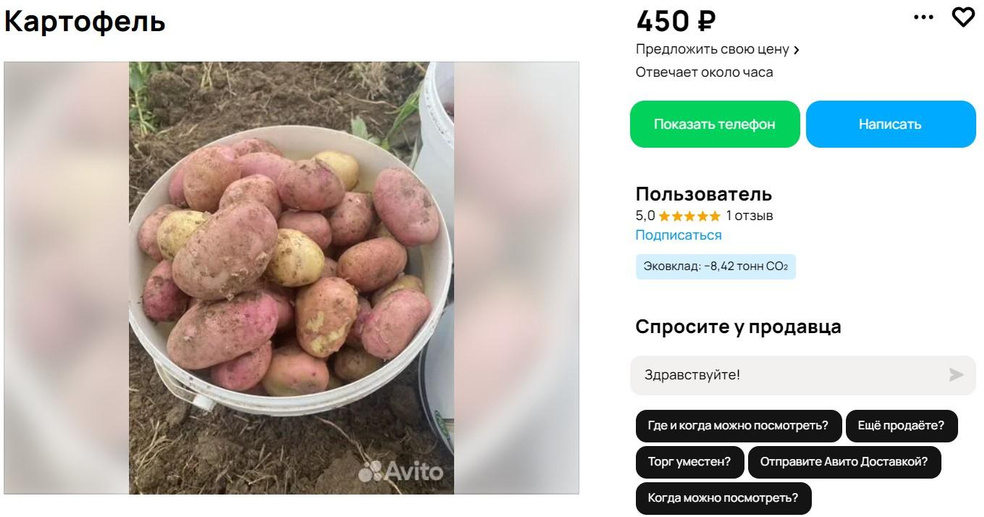Select 'Когда можно посмотреть?' quick question

coord(723,498)
